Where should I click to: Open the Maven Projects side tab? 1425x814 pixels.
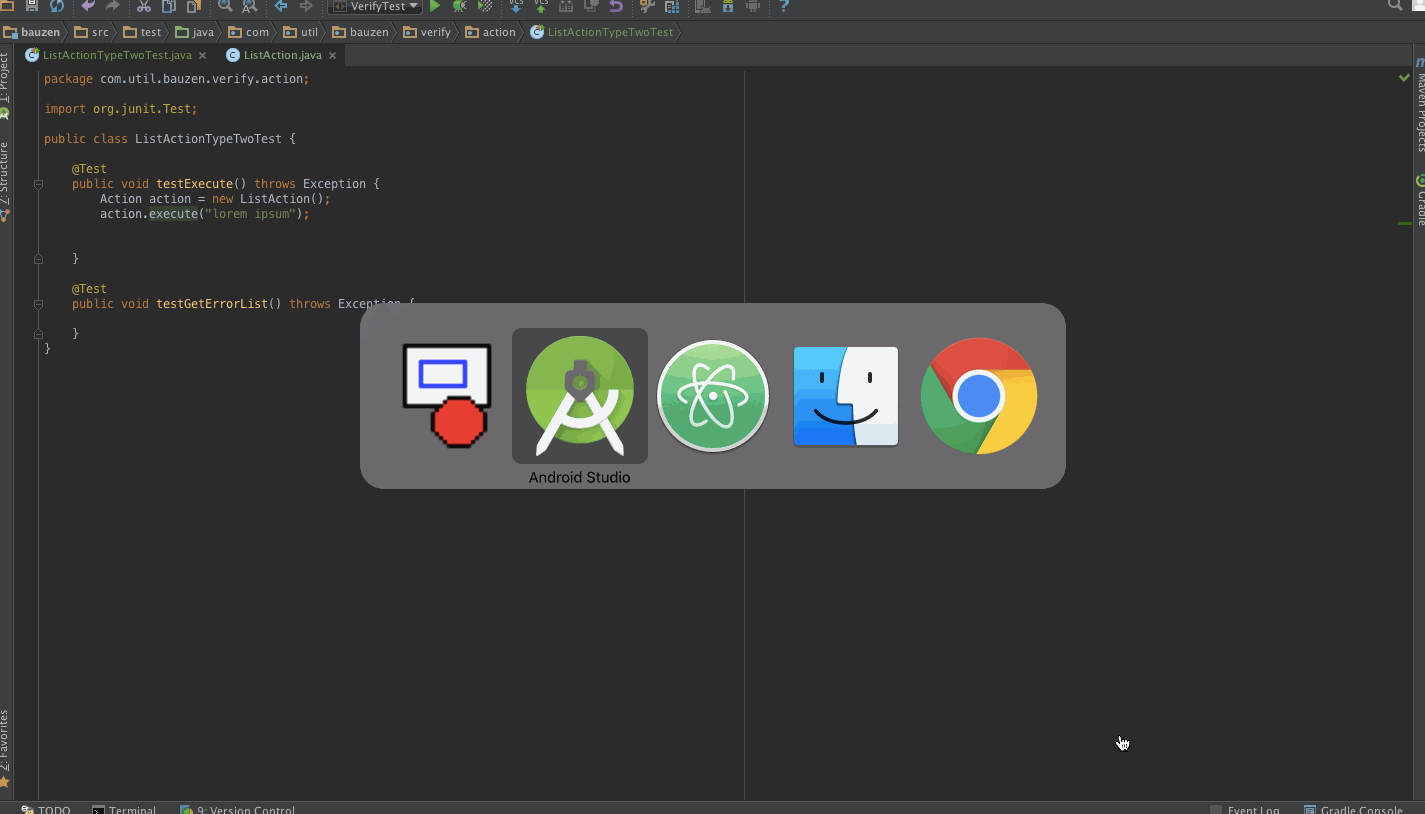tap(1419, 105)
